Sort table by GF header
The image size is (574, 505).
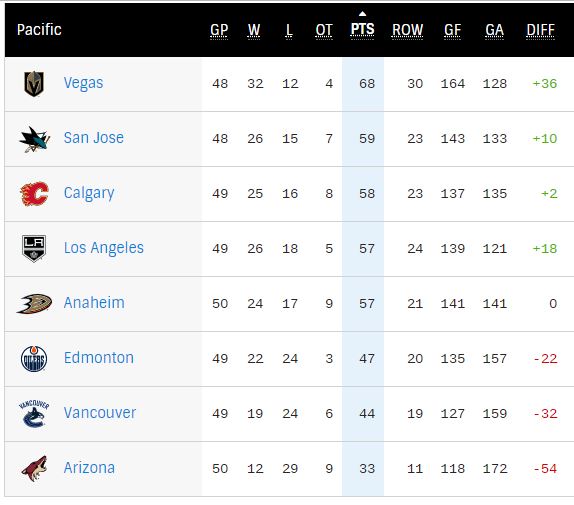[452, 30]
